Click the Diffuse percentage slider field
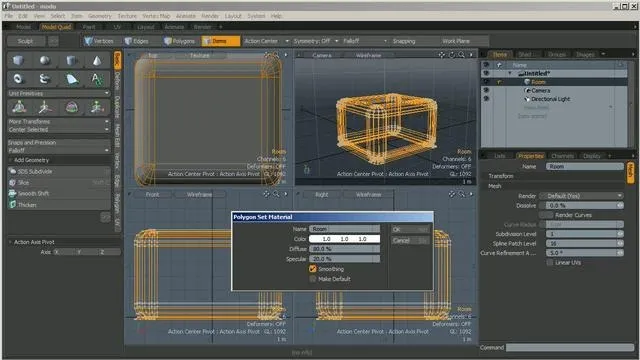 pyautogui.click(x=344, y=249)
